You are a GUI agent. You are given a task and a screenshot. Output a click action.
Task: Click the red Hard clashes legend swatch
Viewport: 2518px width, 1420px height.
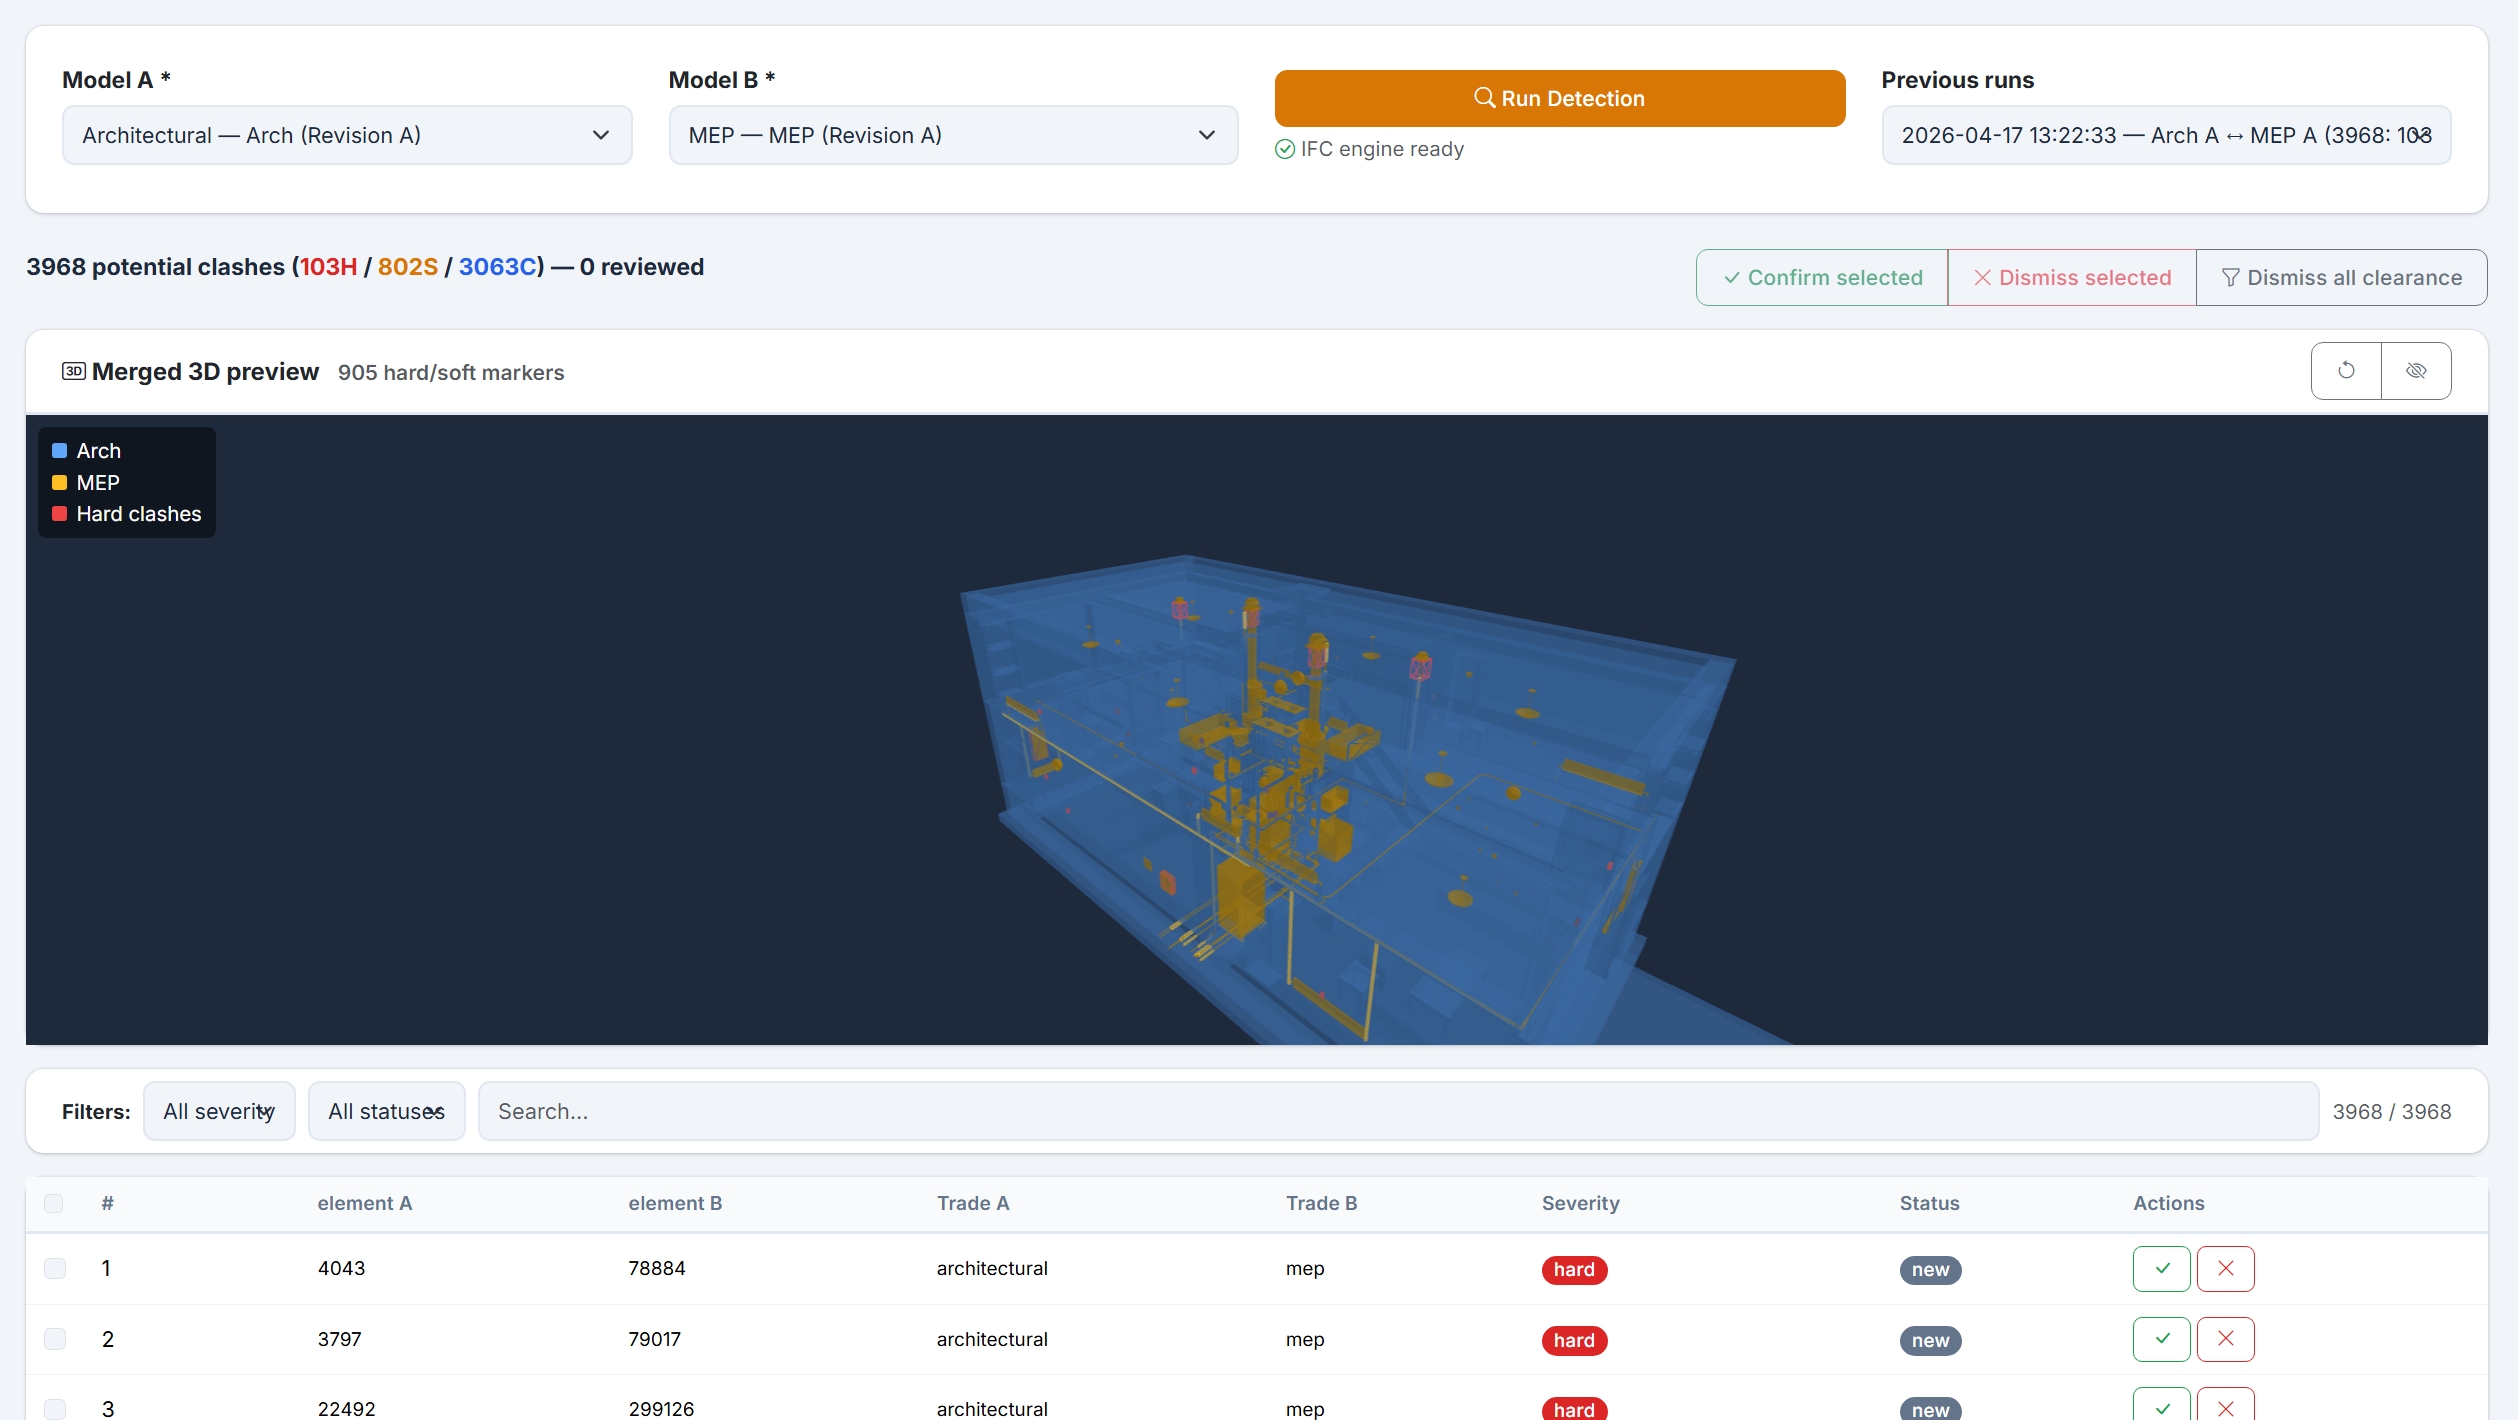(x=59, y=514)
